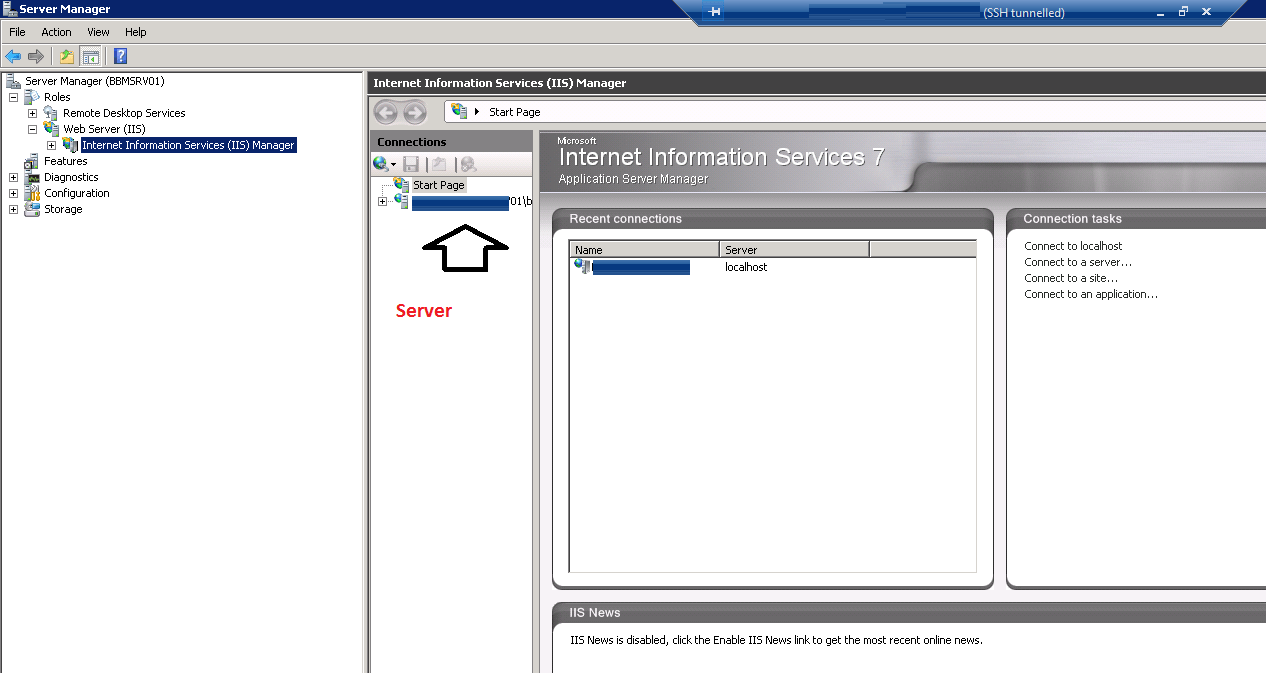The width and height of the screenshot is (1266, 673).
Task: Click the Server Manager title bar app icon
Action: 9,9
